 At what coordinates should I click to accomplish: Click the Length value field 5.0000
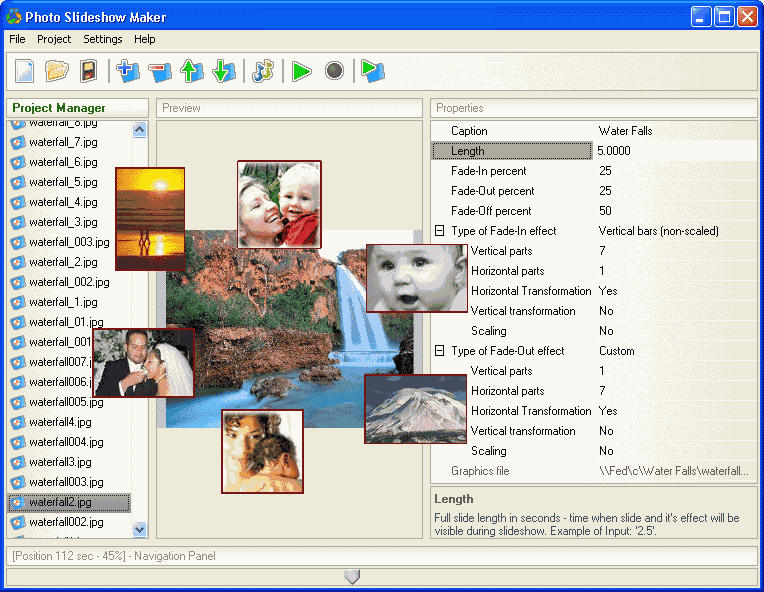pos(675,151)
